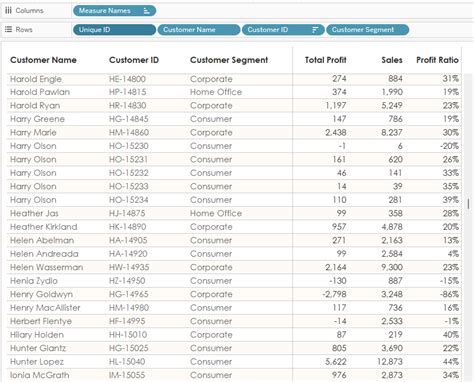Select the name Hunter Lopez
This screenshot has height=382, width=474.
point(37,362)
